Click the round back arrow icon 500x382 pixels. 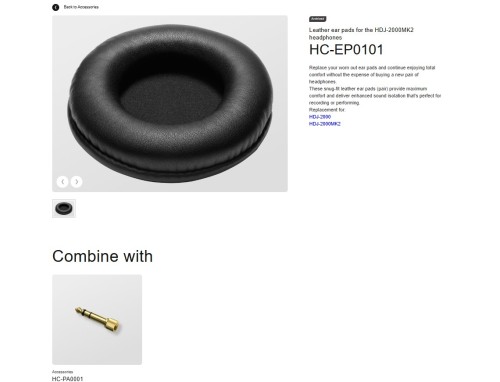point(56,7)
